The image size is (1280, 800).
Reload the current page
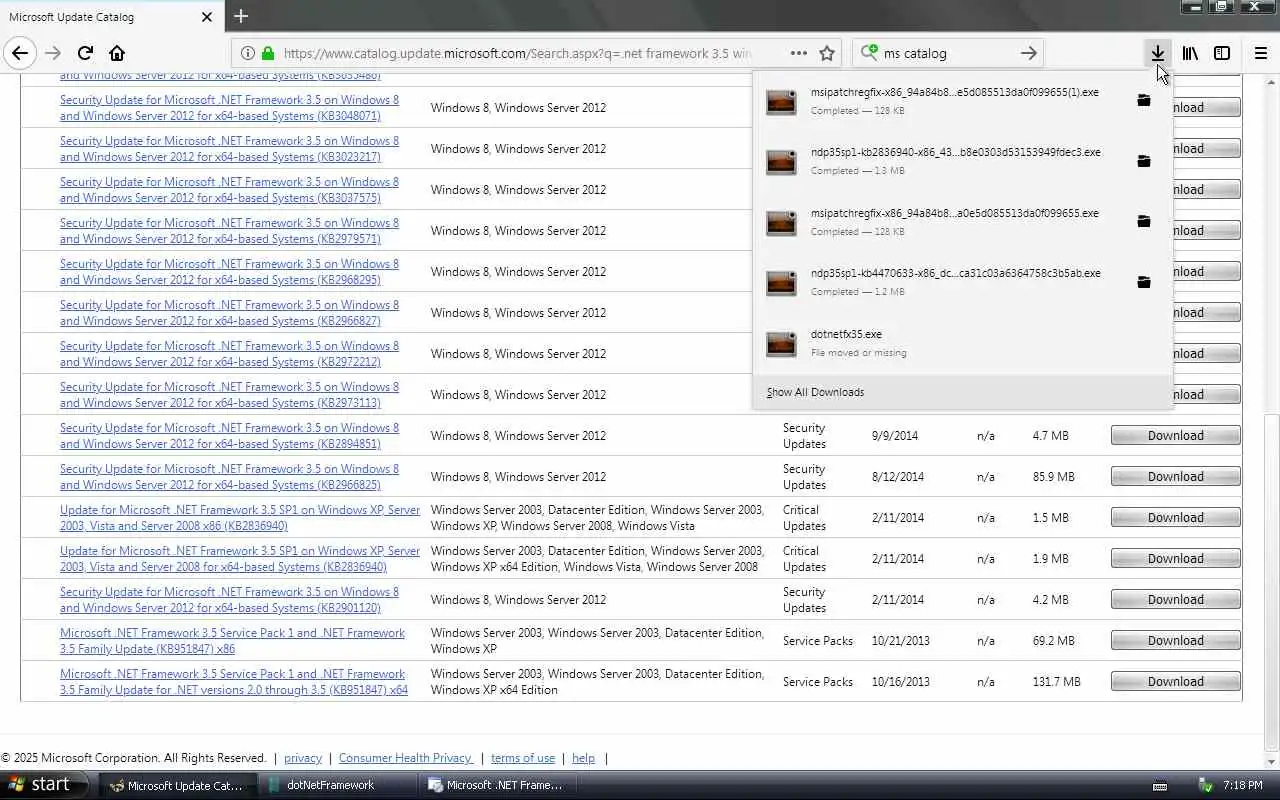pos(85,53)
